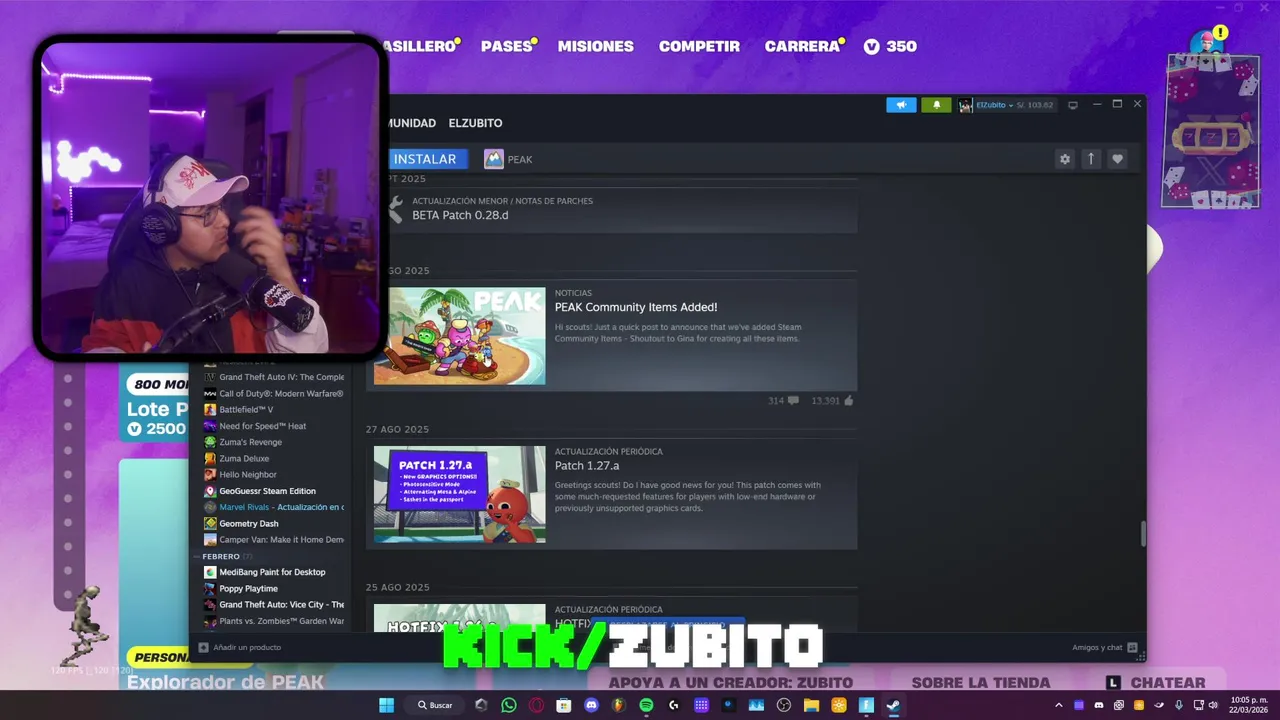Open the Patch 1.27.a thumbnail
1280x720 pixels.
460,494
